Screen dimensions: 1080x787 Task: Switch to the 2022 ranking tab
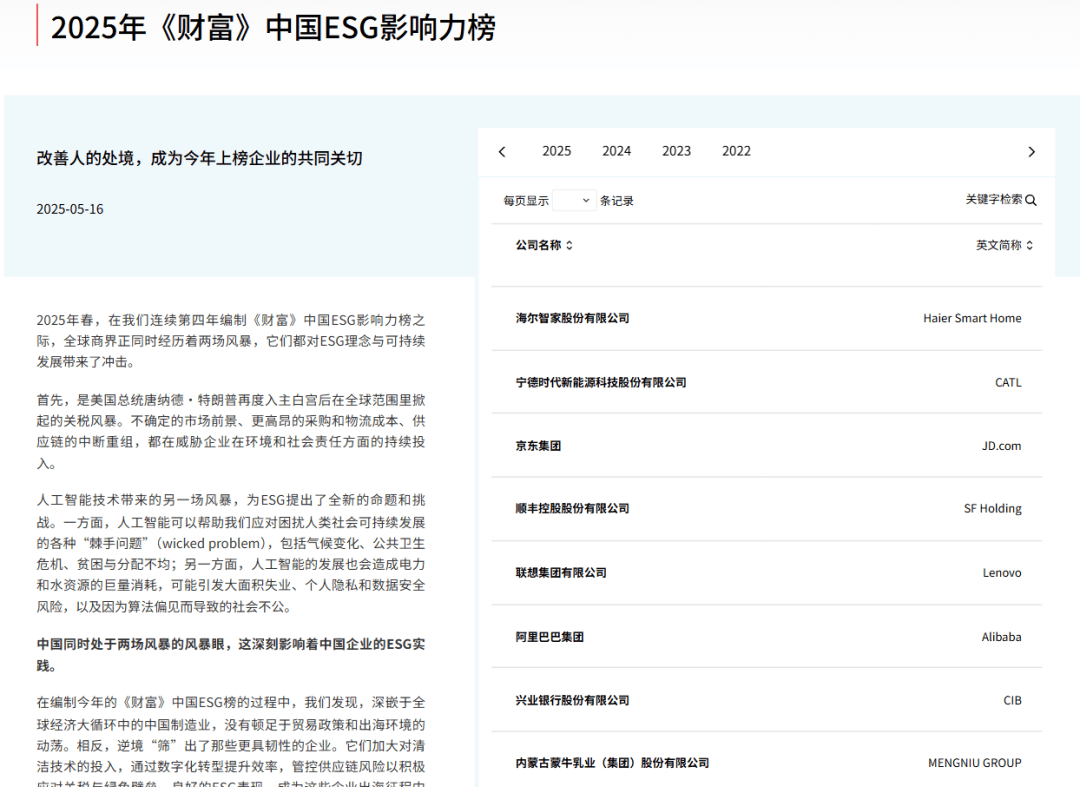coord(736,151)
